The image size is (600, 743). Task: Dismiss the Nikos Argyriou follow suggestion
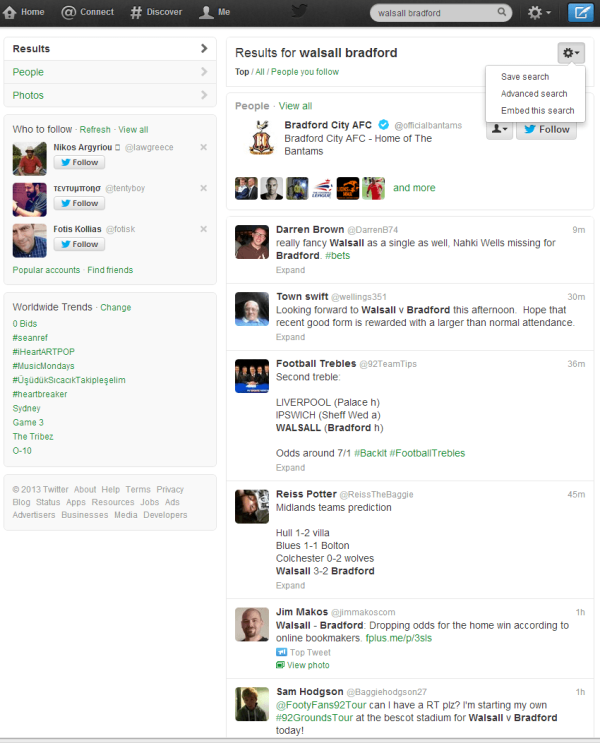pos(203,147)
